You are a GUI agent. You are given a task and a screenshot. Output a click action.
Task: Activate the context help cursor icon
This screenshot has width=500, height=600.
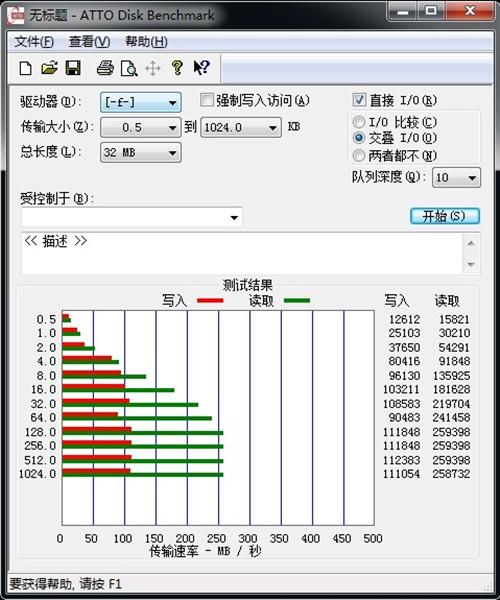(x=202, y=68)
